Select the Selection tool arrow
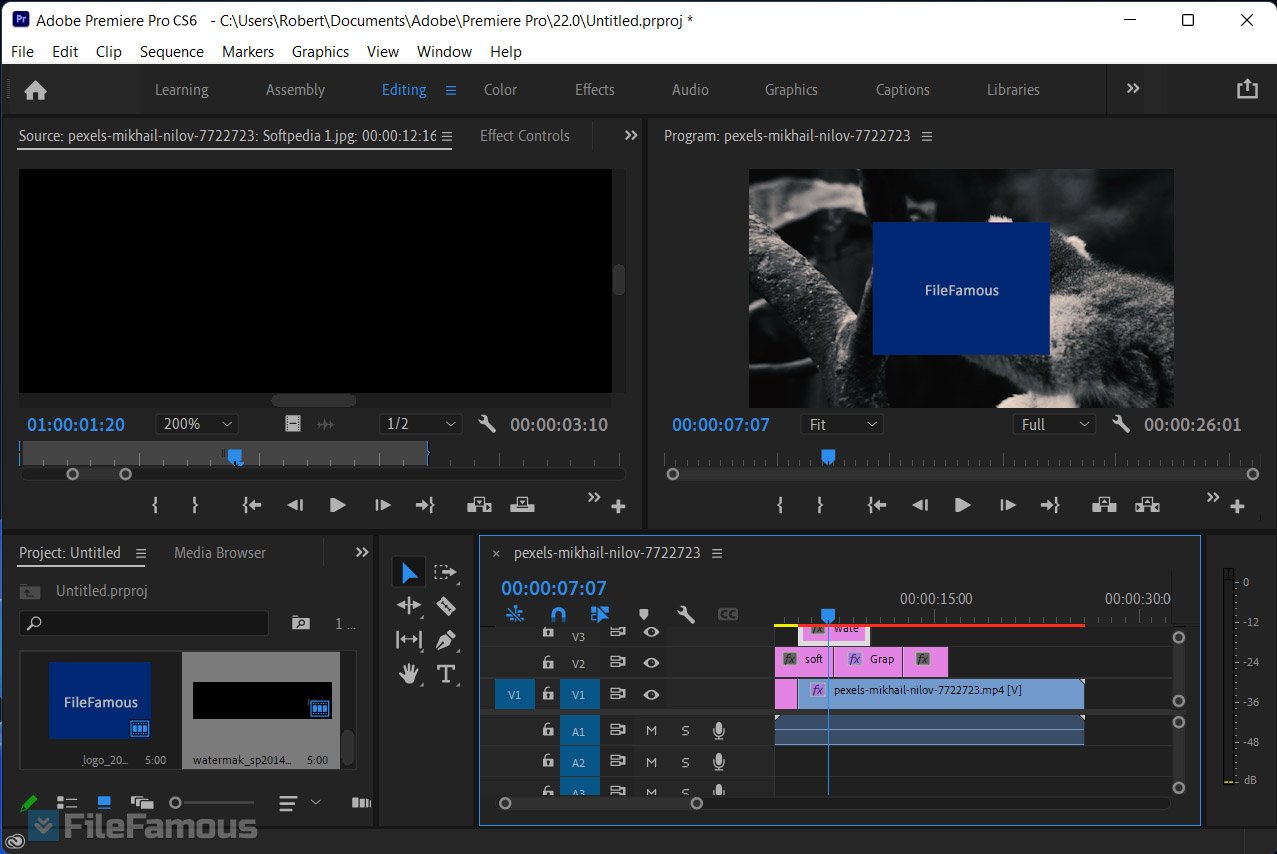 410,572
